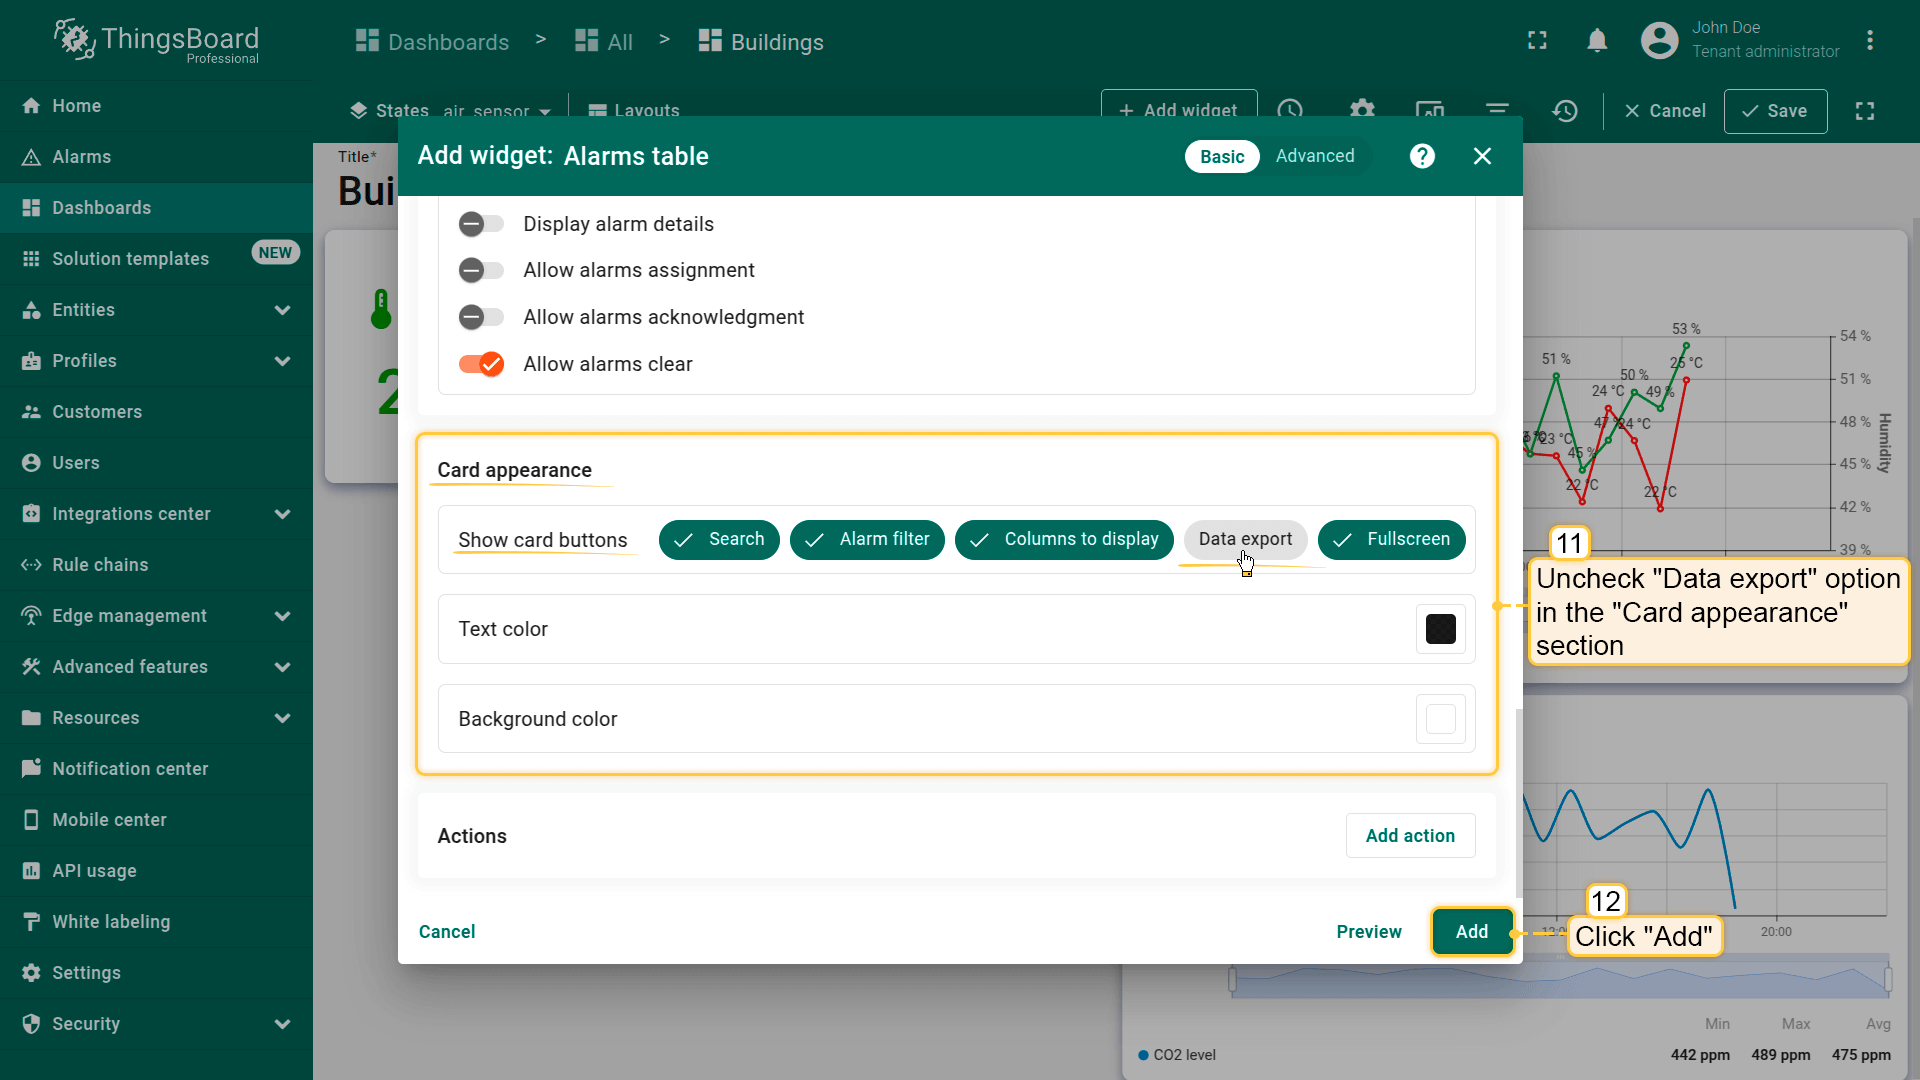Check the Data export chip
This screenshot has height=1080, width=1920.
(x=1245, y=539)
